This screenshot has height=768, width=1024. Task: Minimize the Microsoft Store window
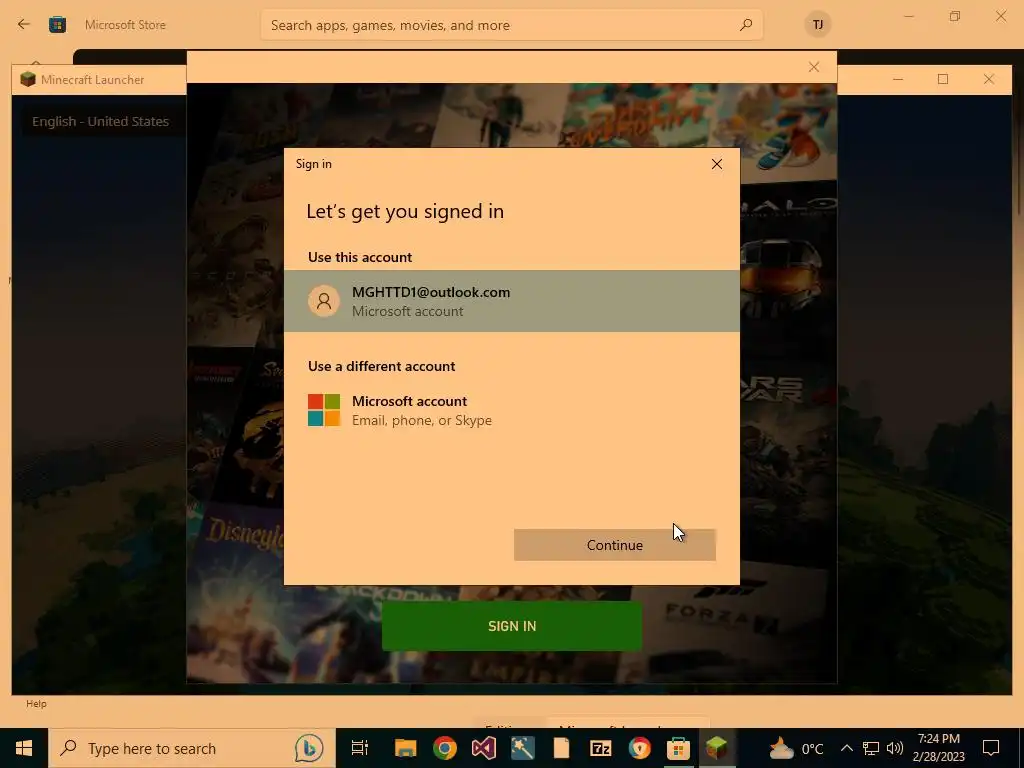coord(908,16)
